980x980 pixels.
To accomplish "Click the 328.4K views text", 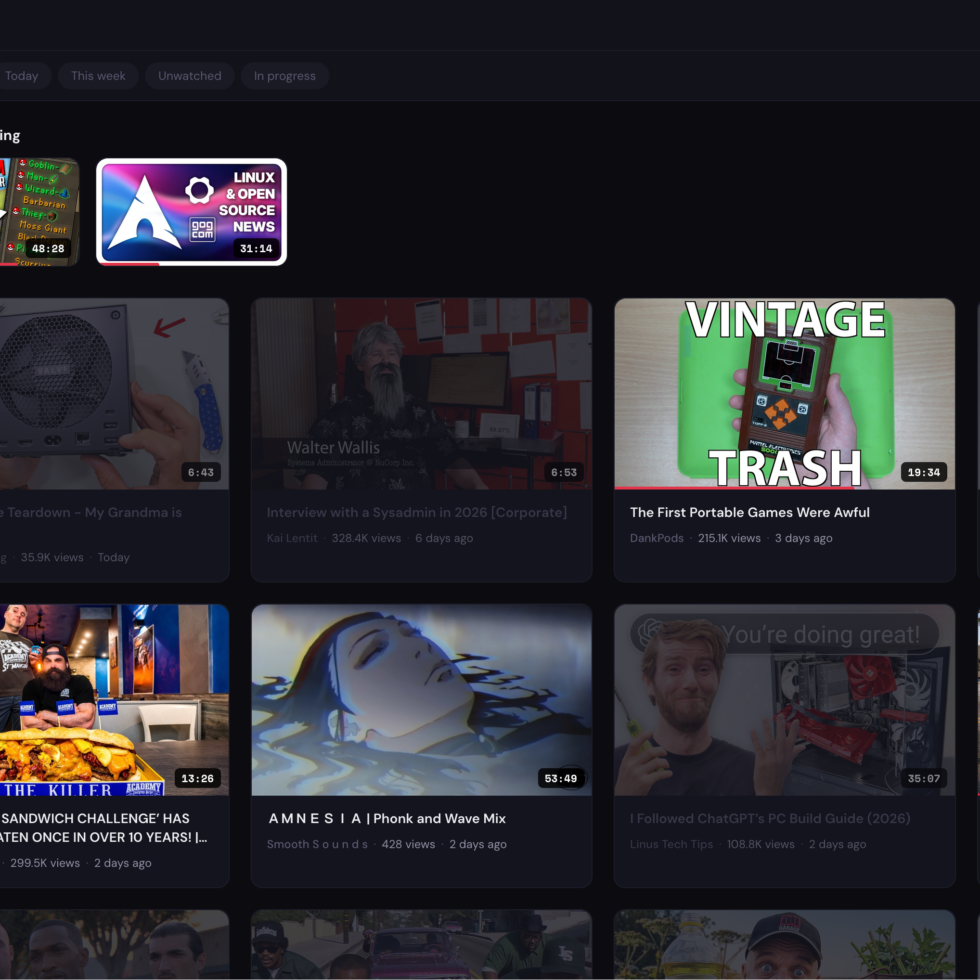I will [x=366, y=538].
